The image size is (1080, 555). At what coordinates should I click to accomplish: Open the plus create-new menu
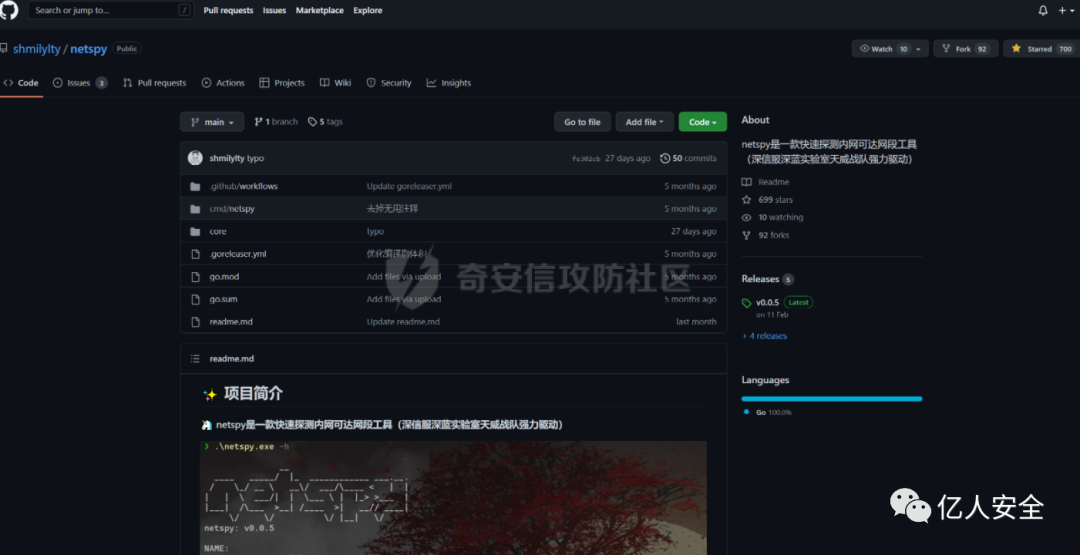click(1065, 10)
